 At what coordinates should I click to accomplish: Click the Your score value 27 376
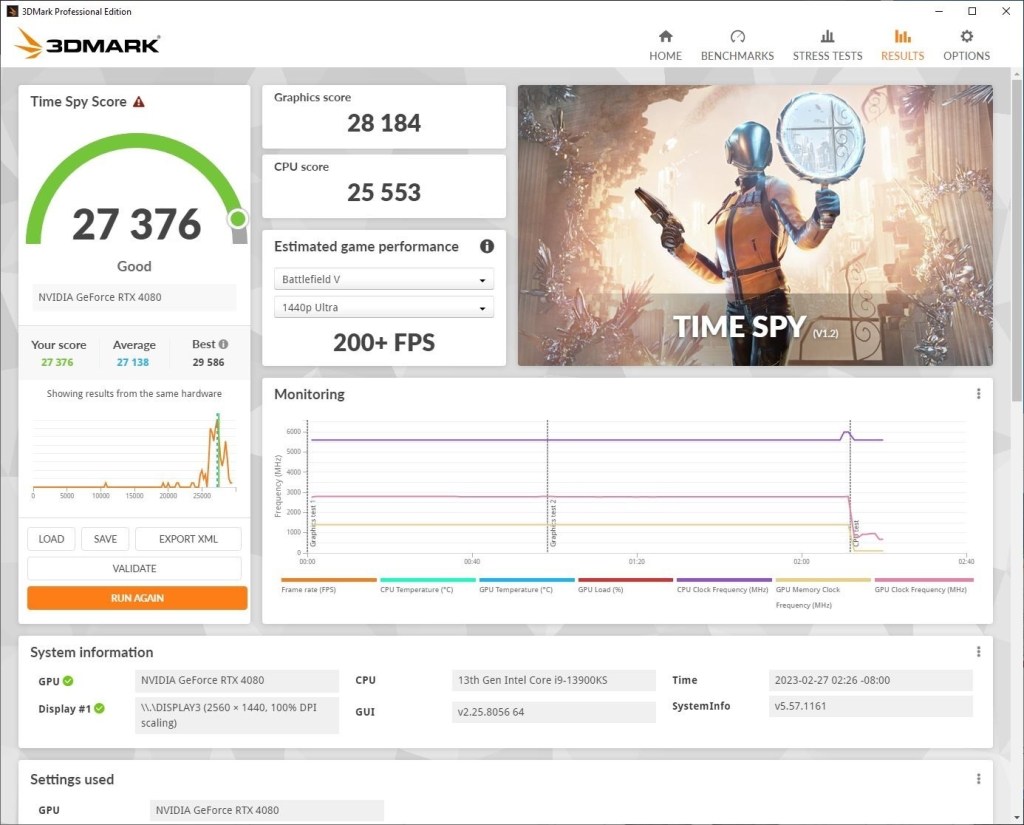[x=57, y=362]
